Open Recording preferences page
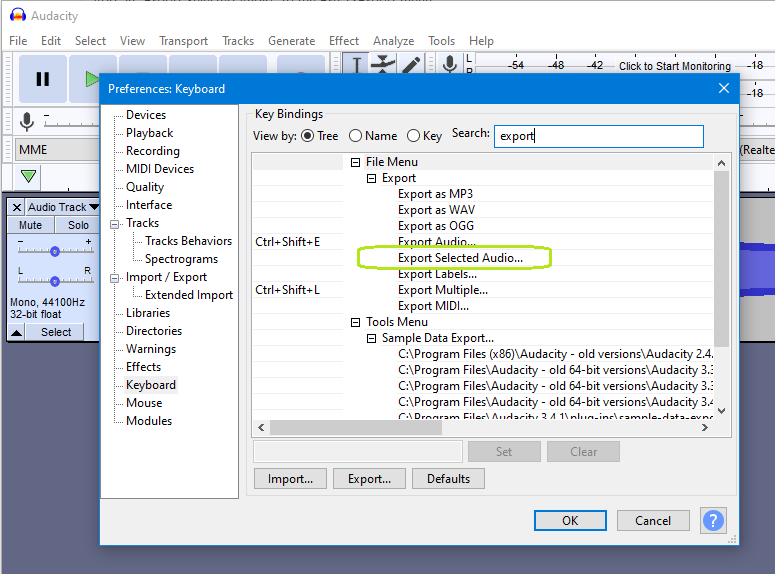The width and height of the screenshot is (775, 574). click(153, 151)
